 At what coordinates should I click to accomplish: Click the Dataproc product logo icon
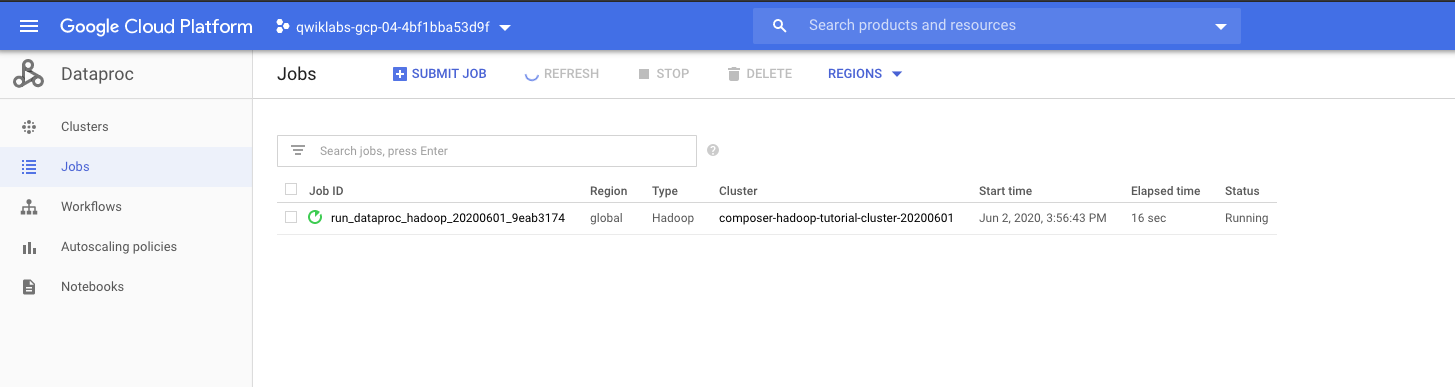coord(29,74)
